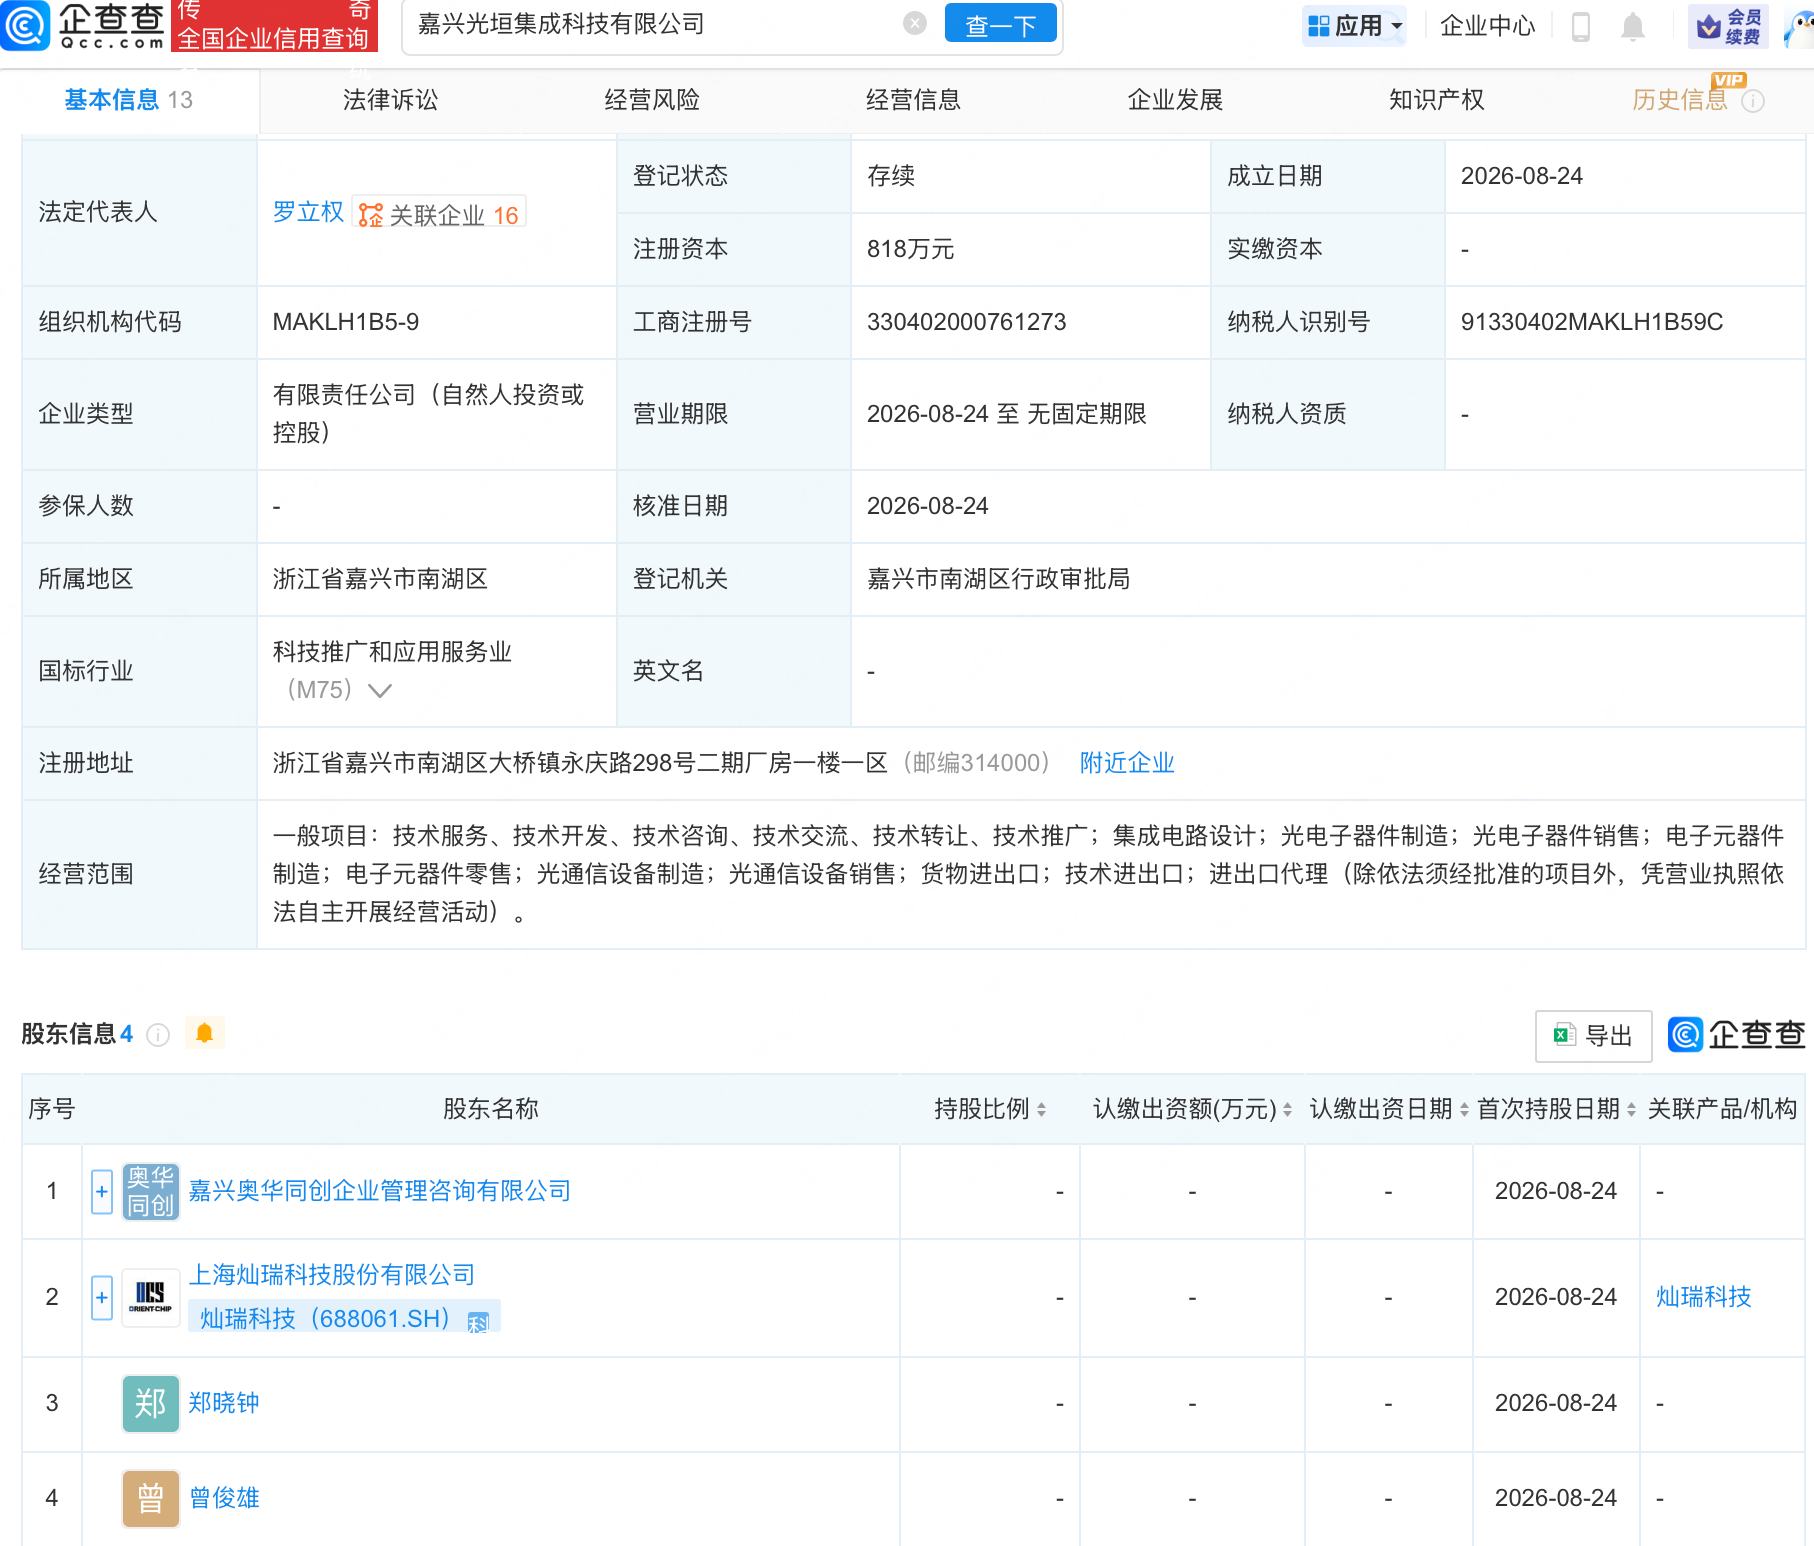
Task: Export shareholder list with 导出 button
Action: 1593,1036
